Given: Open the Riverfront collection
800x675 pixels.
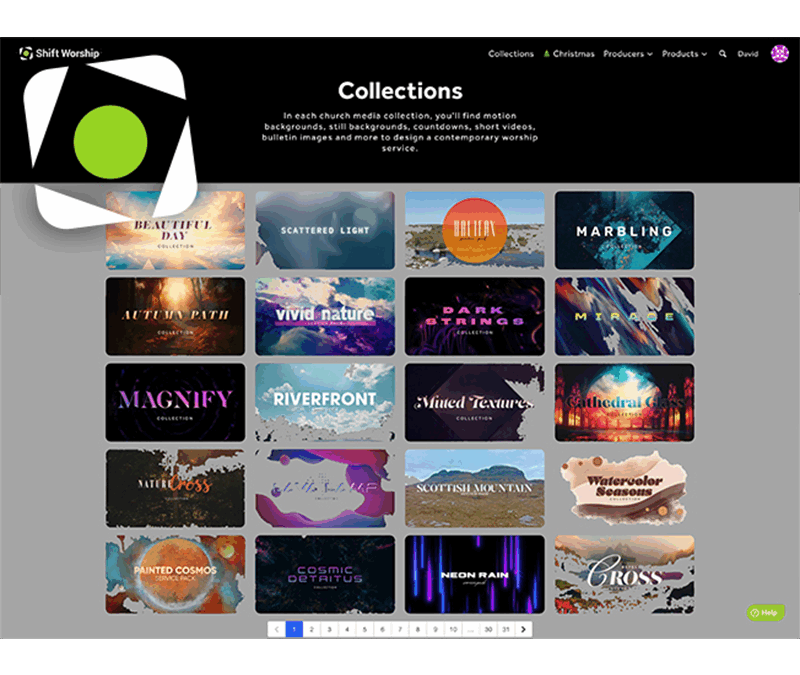Looking at the screenshot, I should point(325,402).
